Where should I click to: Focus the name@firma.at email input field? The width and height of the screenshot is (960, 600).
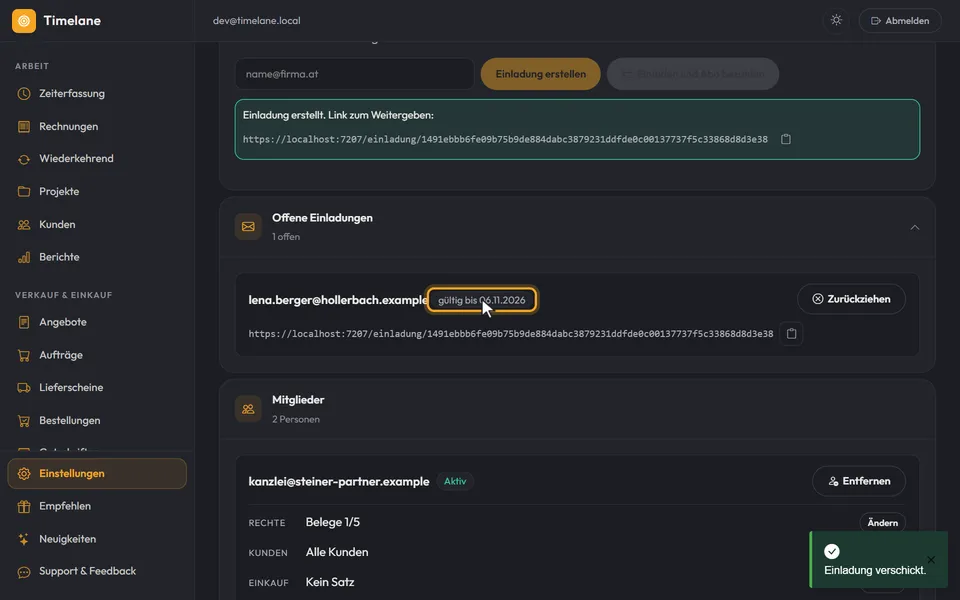coord(354,74)
